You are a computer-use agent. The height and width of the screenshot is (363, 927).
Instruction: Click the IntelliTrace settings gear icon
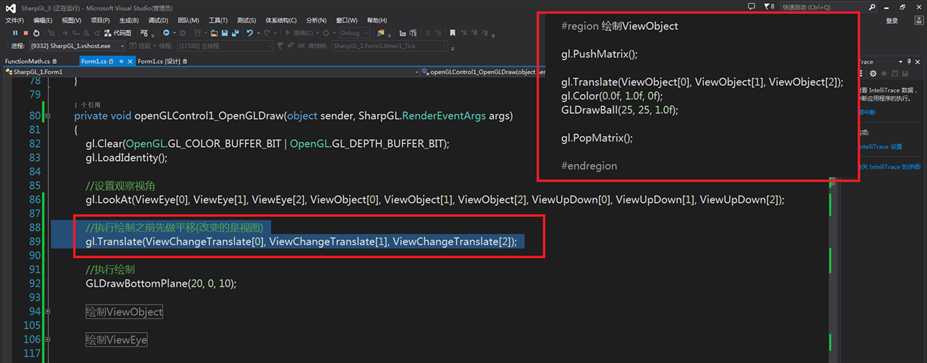873,74
